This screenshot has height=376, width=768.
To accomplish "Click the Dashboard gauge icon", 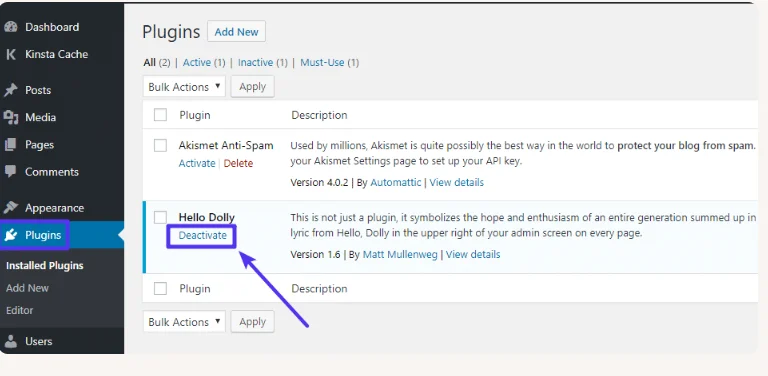I will (x=11, y=27).
